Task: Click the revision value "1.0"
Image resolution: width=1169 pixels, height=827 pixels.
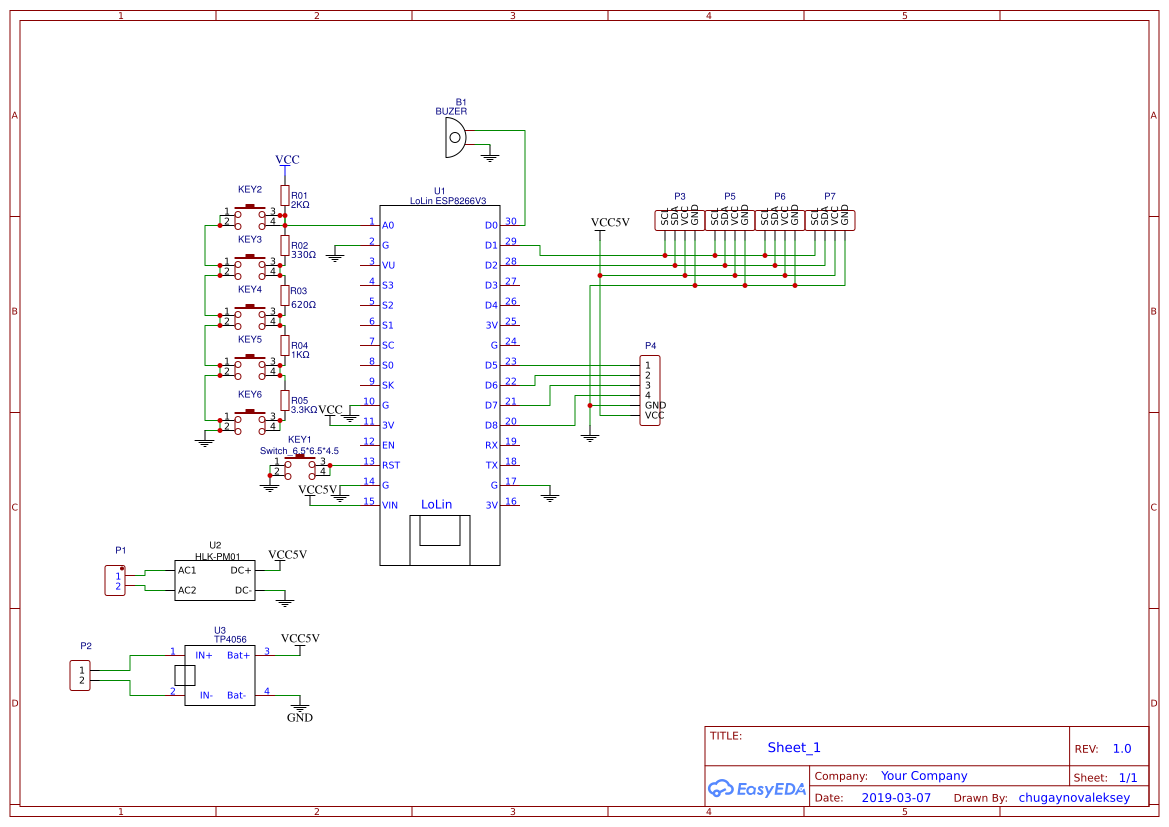Action: 1122,749
